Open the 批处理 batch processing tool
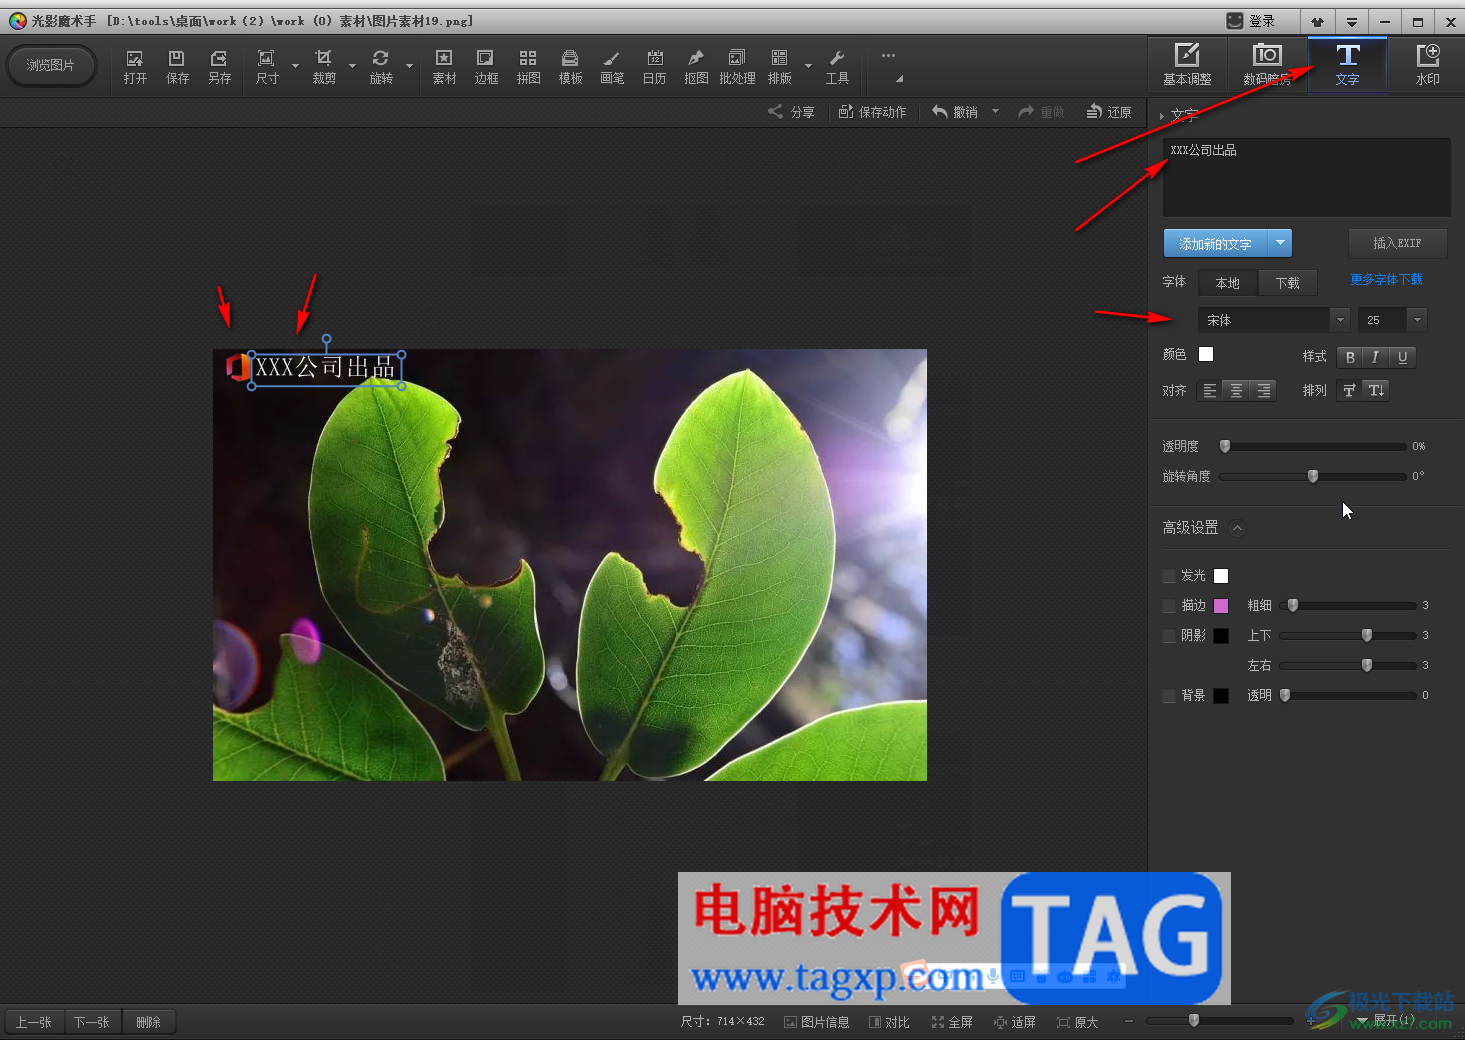This screenshot has width=1465, height=1040. point(737,67)
